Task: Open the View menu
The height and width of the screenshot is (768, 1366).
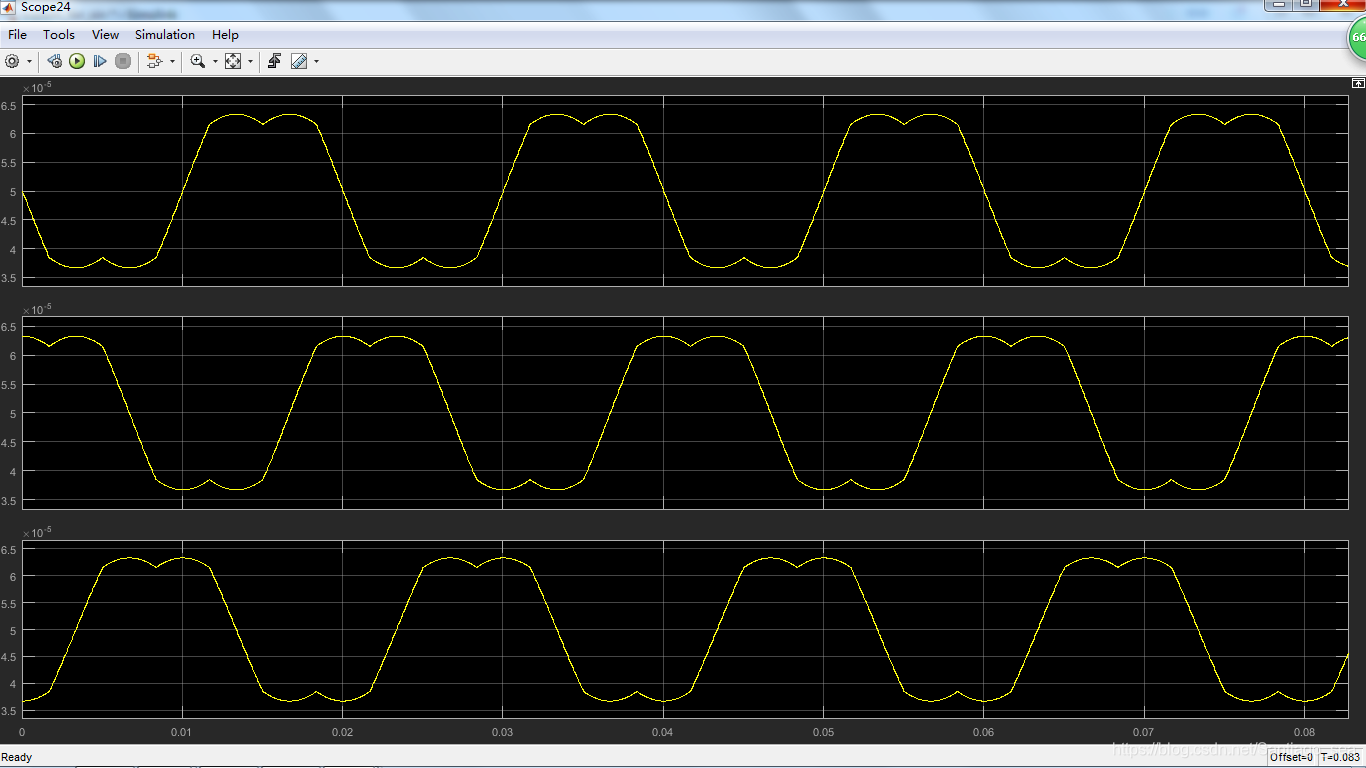Action: (x=105, y=34)
